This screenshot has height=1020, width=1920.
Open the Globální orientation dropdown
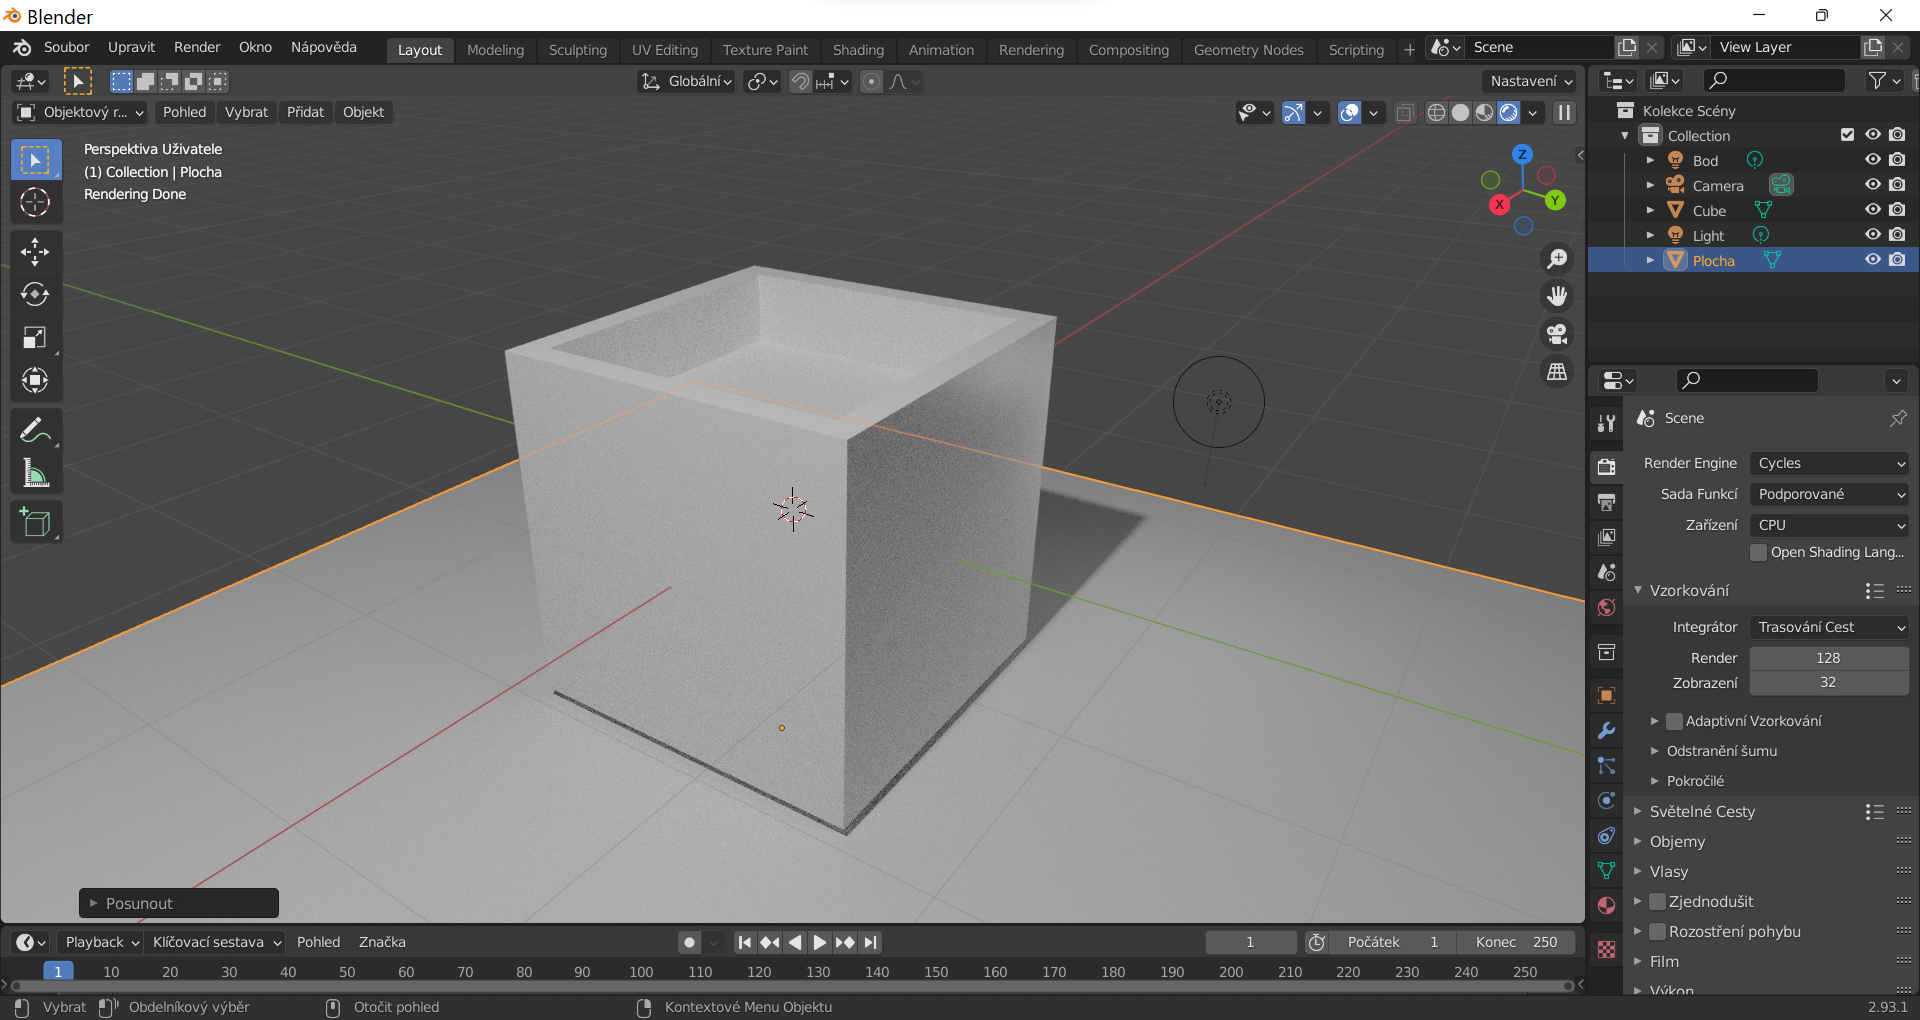(687, 81)
